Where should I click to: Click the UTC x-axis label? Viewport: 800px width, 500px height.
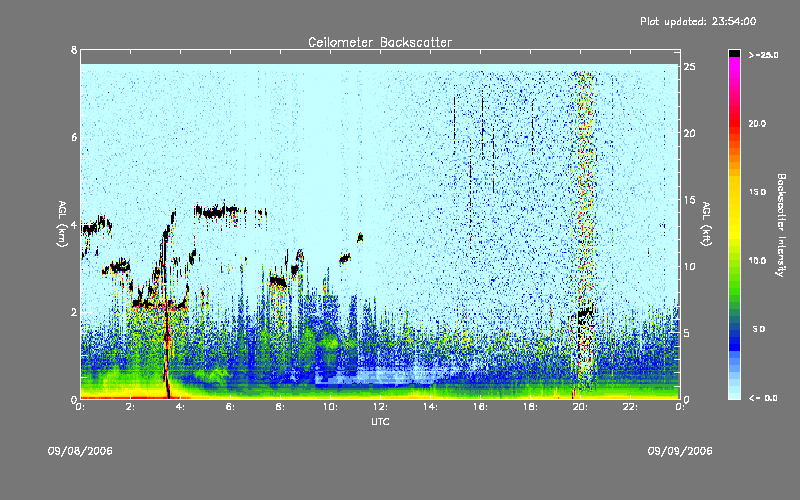(380, 421)
